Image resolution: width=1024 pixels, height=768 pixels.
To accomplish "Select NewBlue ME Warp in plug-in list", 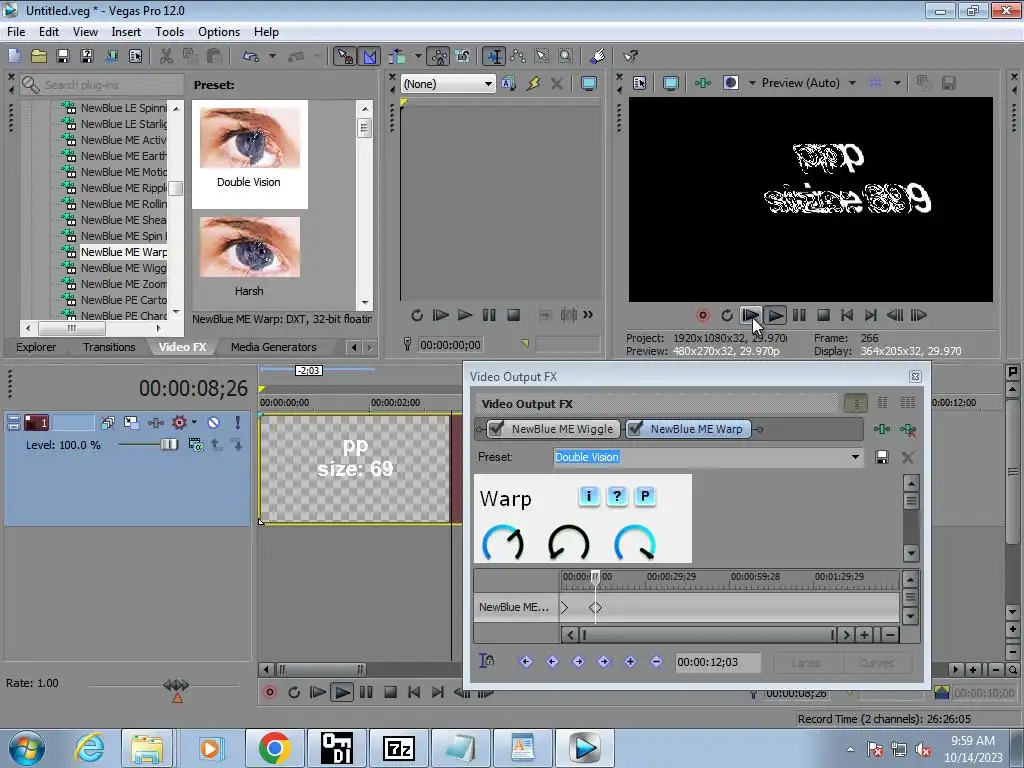I will (123, 252).
